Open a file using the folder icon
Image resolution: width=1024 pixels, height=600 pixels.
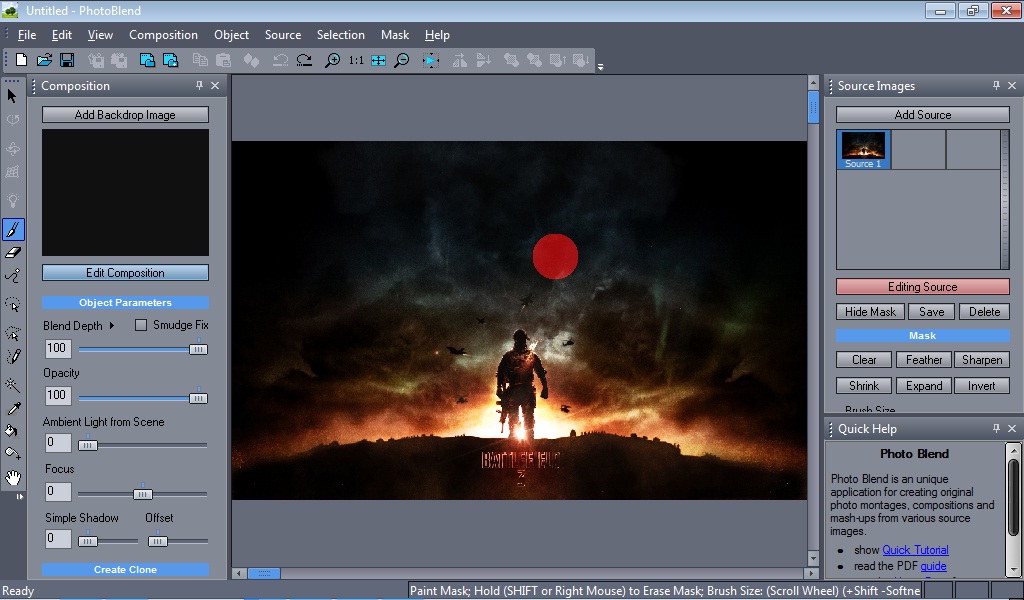click(x=44, y=60)
